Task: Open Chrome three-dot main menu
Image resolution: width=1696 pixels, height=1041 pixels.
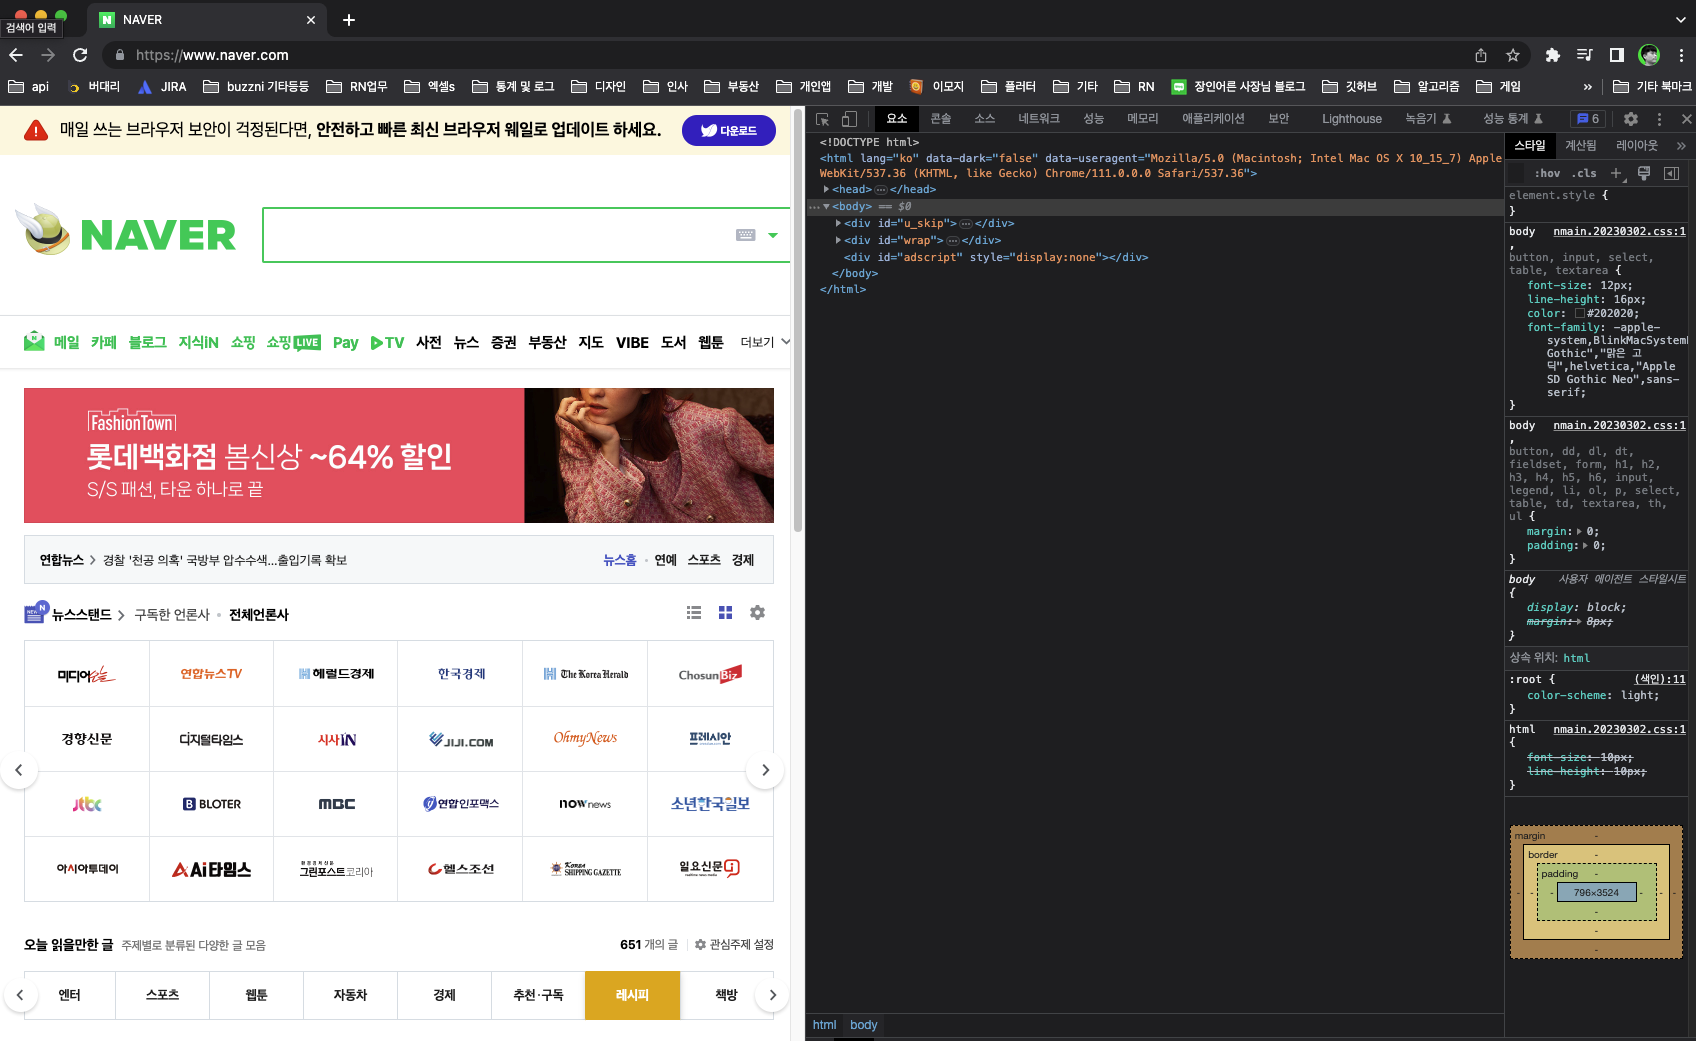Action: tap(1681, 55)
